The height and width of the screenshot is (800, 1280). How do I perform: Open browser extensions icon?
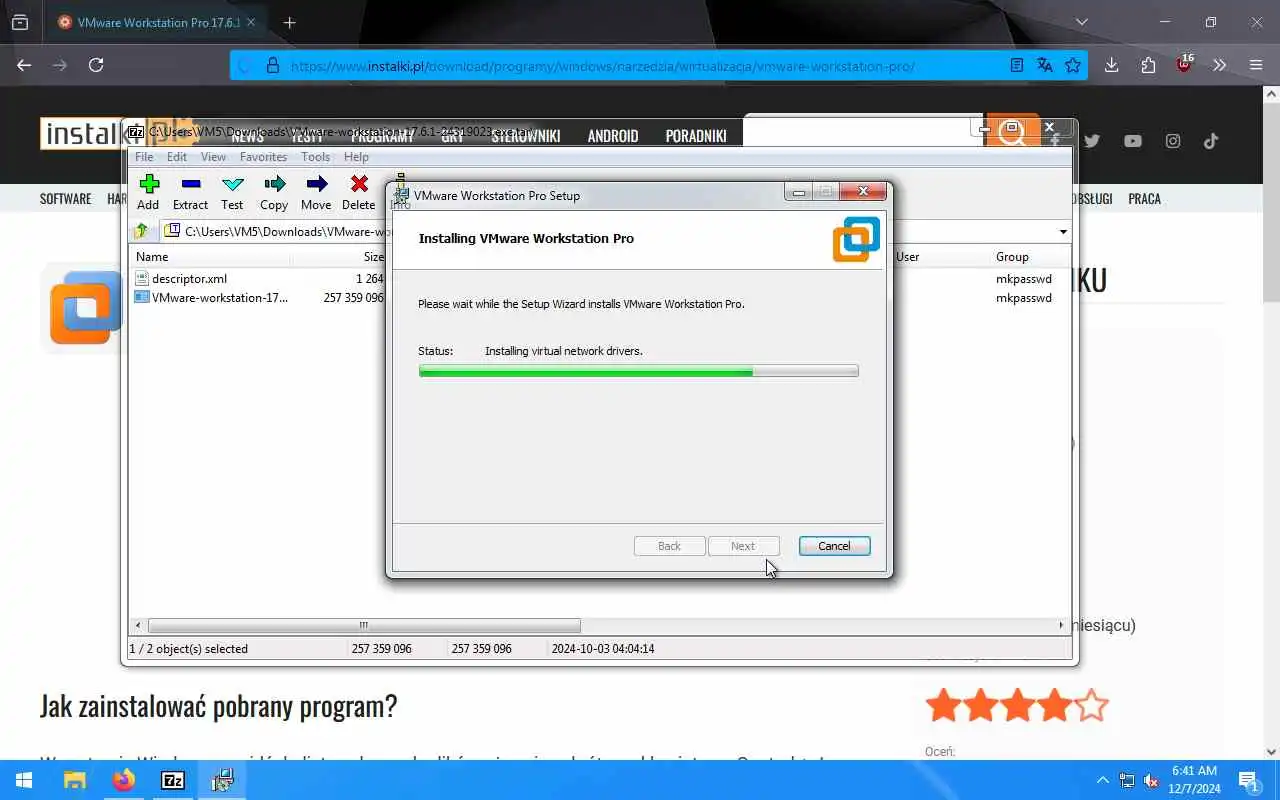tap(1148, 65)
